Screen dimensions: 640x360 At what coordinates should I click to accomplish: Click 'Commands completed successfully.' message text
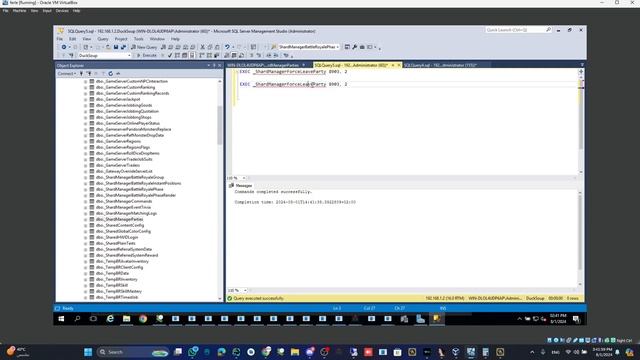coord(273,191)
